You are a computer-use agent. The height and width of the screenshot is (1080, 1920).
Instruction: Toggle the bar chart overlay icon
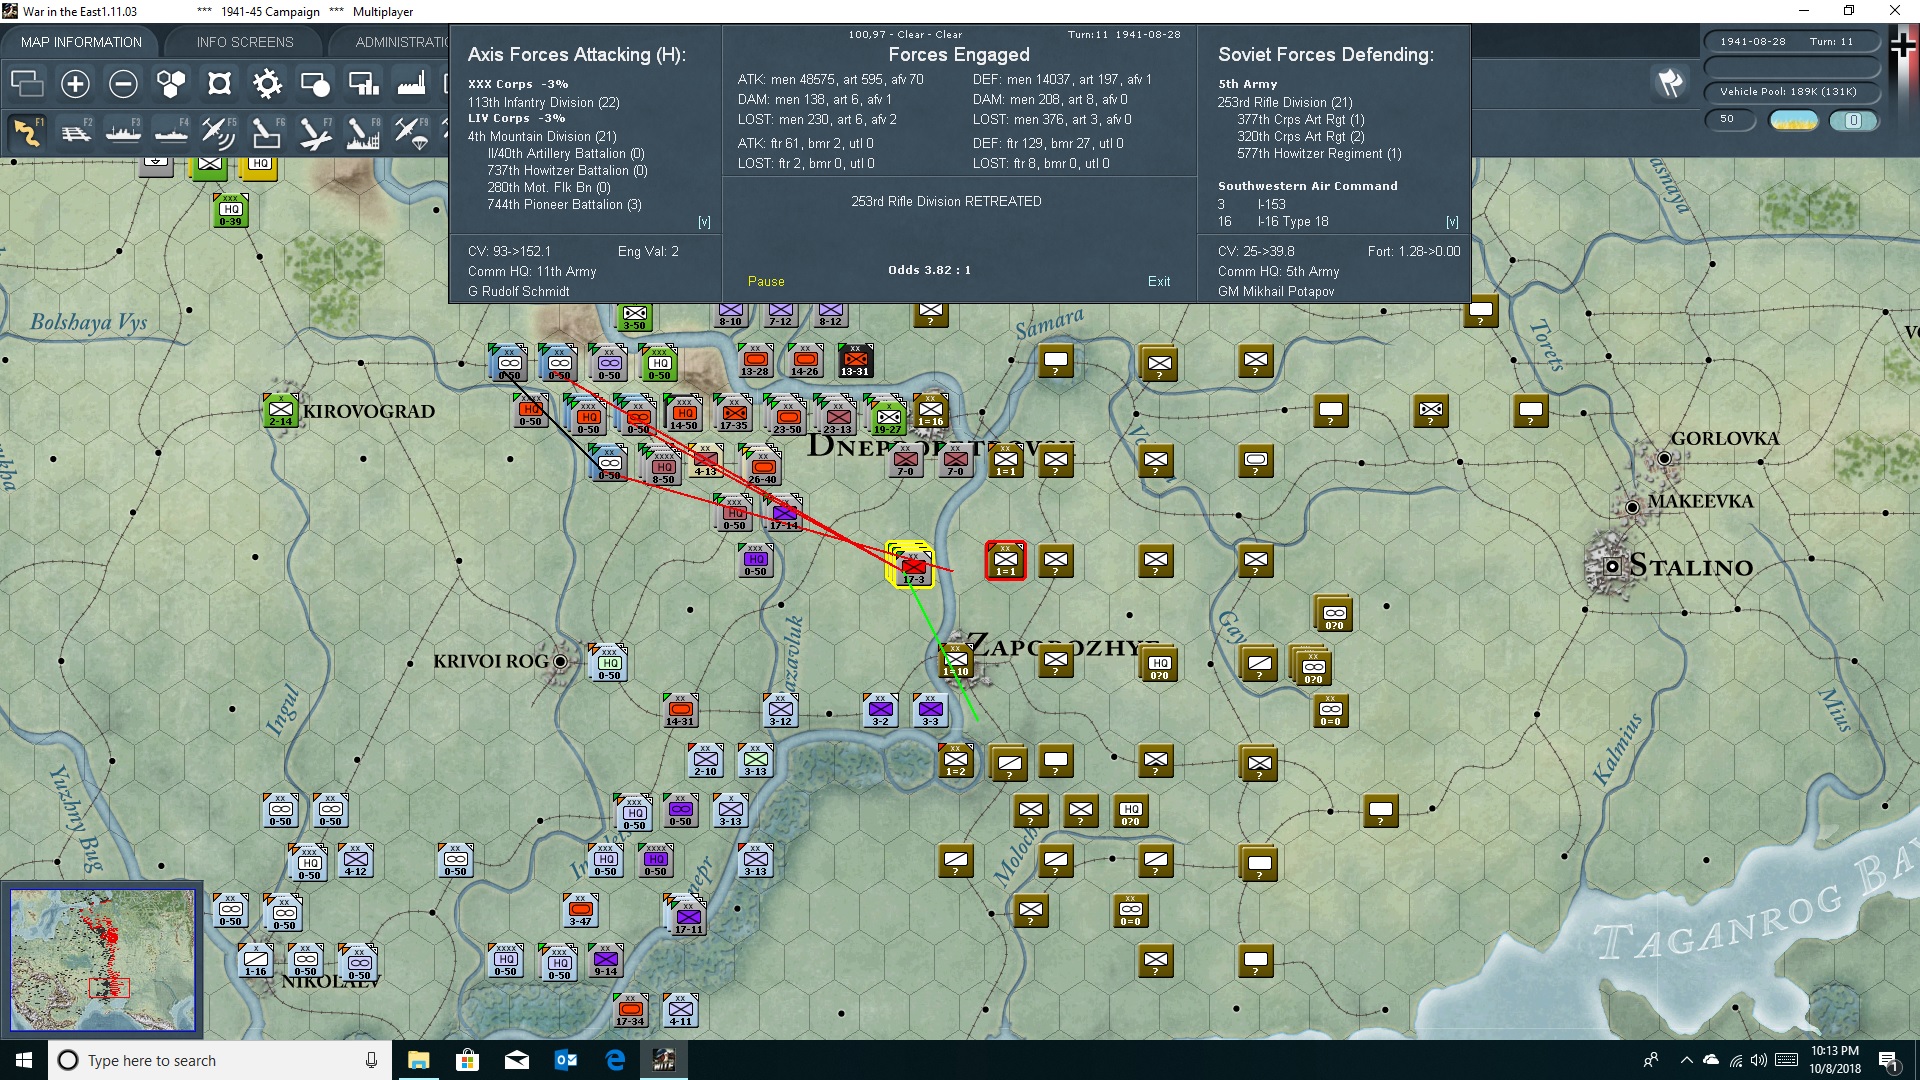[x=363, y=84]
